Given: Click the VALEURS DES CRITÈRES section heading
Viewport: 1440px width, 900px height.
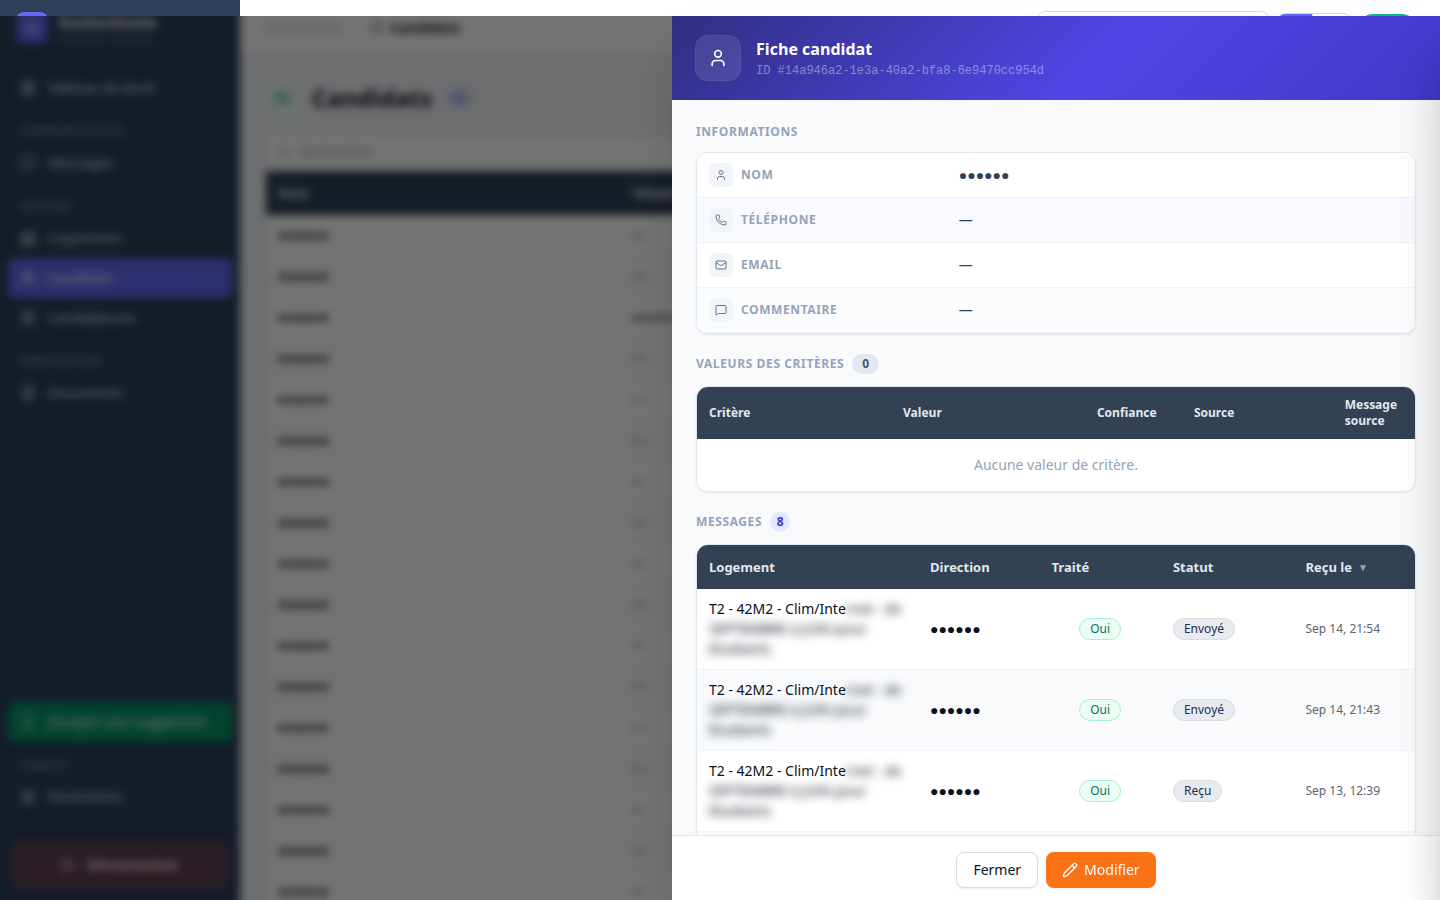Looking at the screenshot, I should [x=770, y=364].
